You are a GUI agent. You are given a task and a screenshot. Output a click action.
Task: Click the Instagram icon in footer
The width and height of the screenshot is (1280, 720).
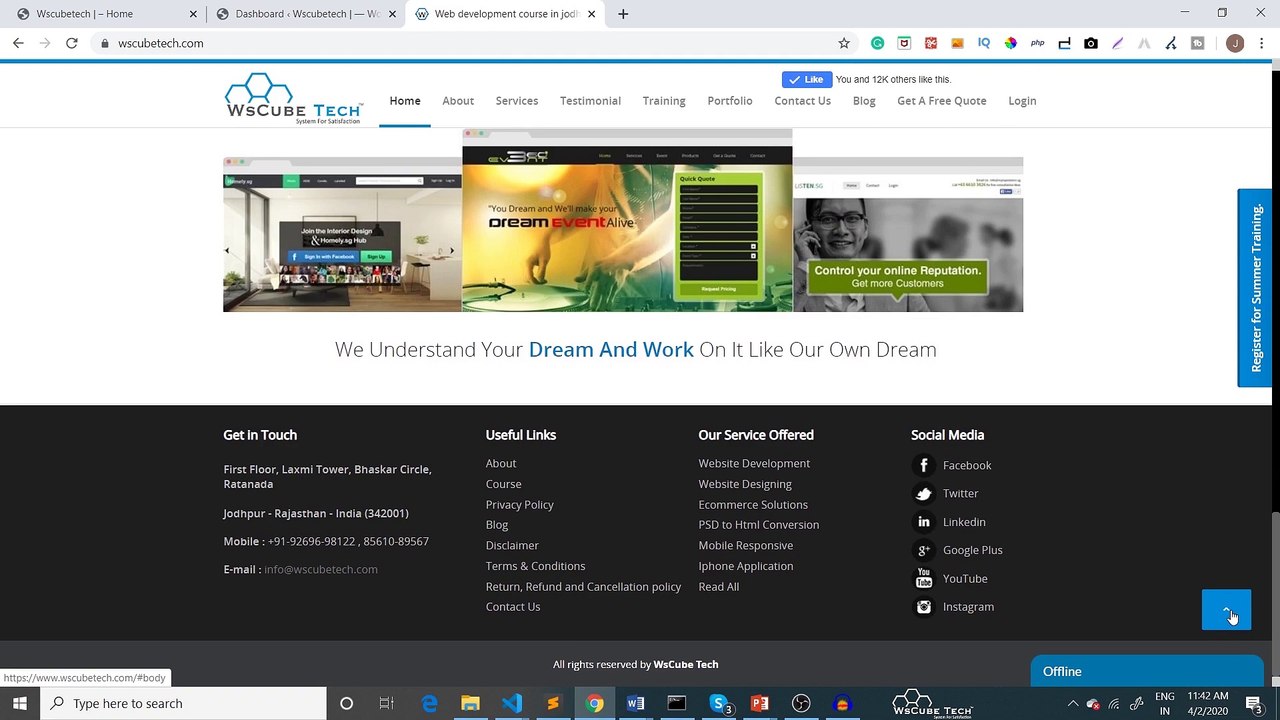pos(924,607)
